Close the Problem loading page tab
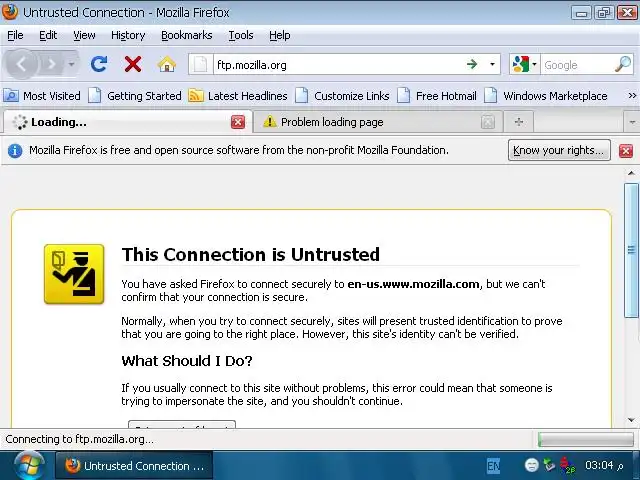The image size is (640, 480). 488,122
